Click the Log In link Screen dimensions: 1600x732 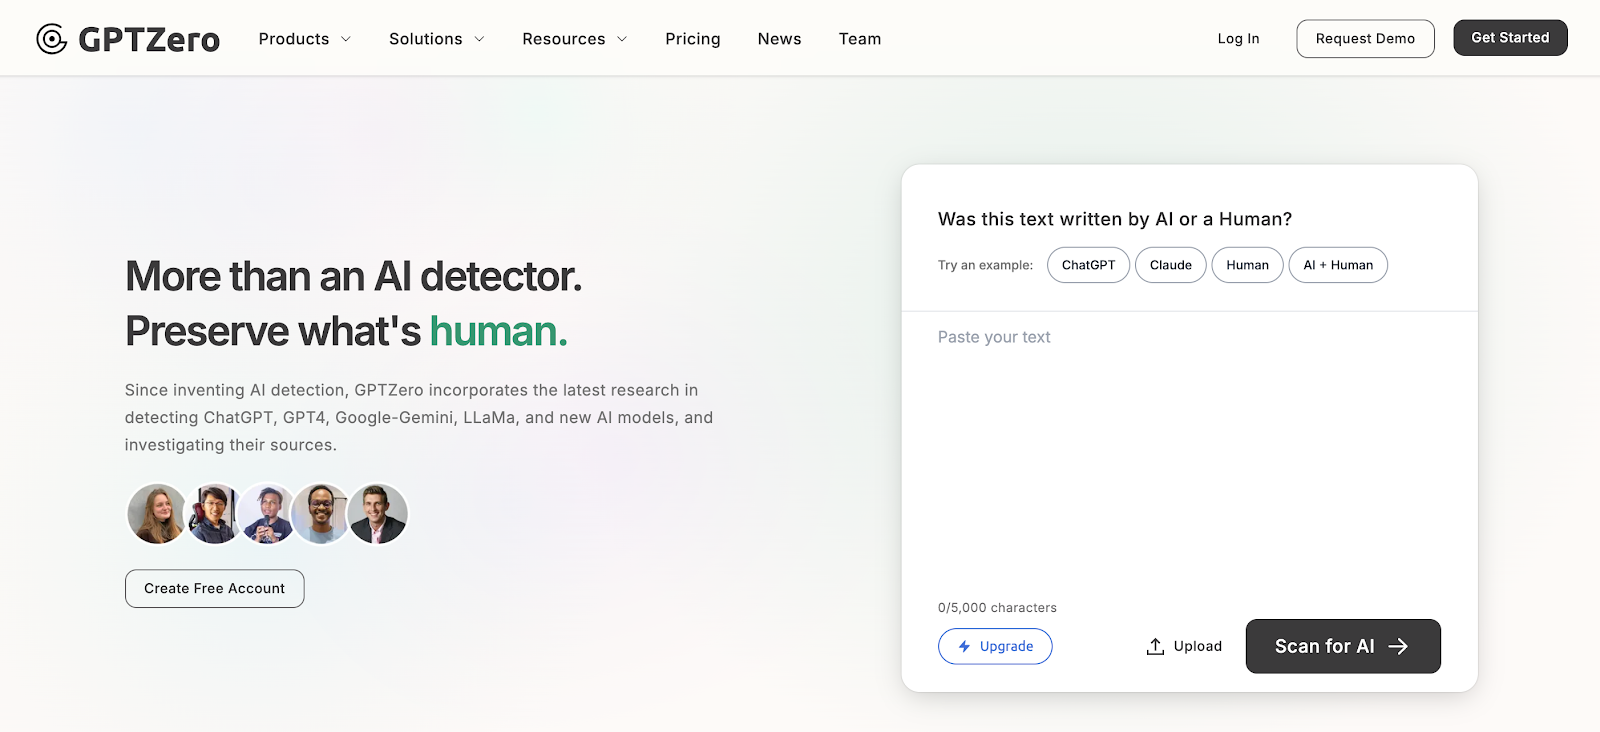[x=1238, y=39]
